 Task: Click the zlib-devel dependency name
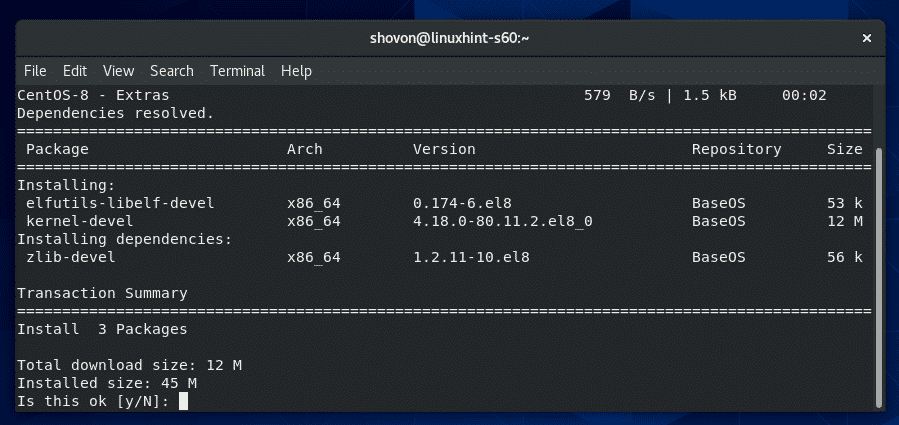(70, 257)
